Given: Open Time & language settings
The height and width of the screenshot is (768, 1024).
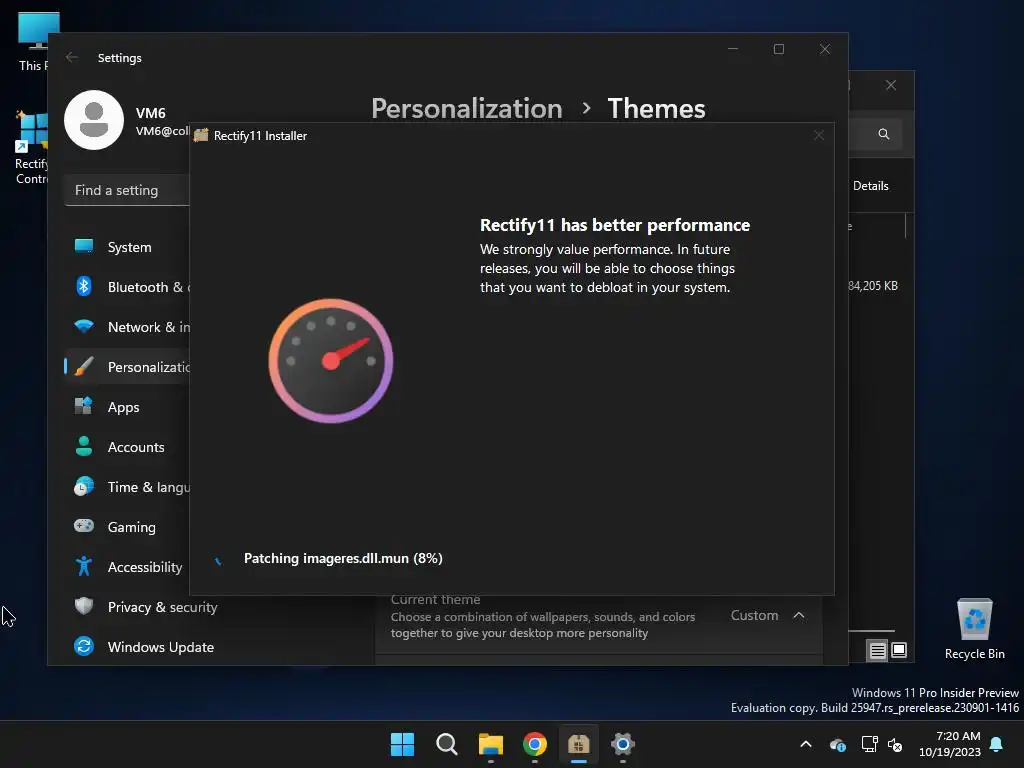Looking at the screenshot, I should coord(127,487).
